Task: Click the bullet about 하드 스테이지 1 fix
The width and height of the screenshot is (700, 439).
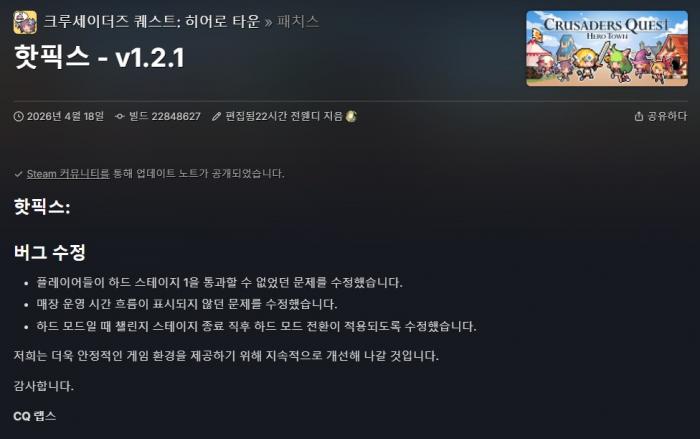Action: [219, 282]
